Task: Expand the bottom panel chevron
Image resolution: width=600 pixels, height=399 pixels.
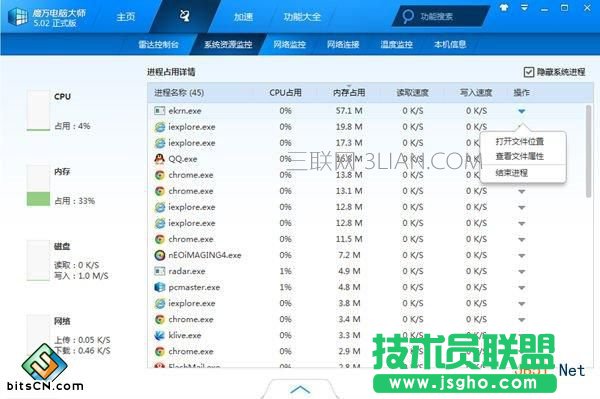Action: tap(300, 389)
